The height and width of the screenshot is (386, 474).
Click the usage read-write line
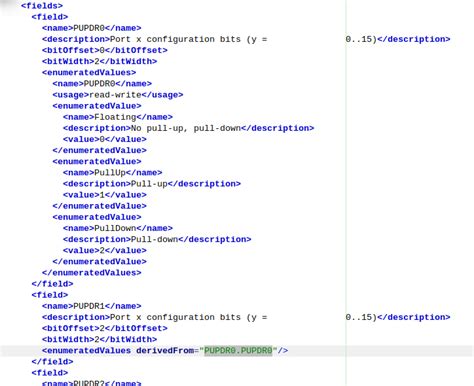[x=118, y=95]
